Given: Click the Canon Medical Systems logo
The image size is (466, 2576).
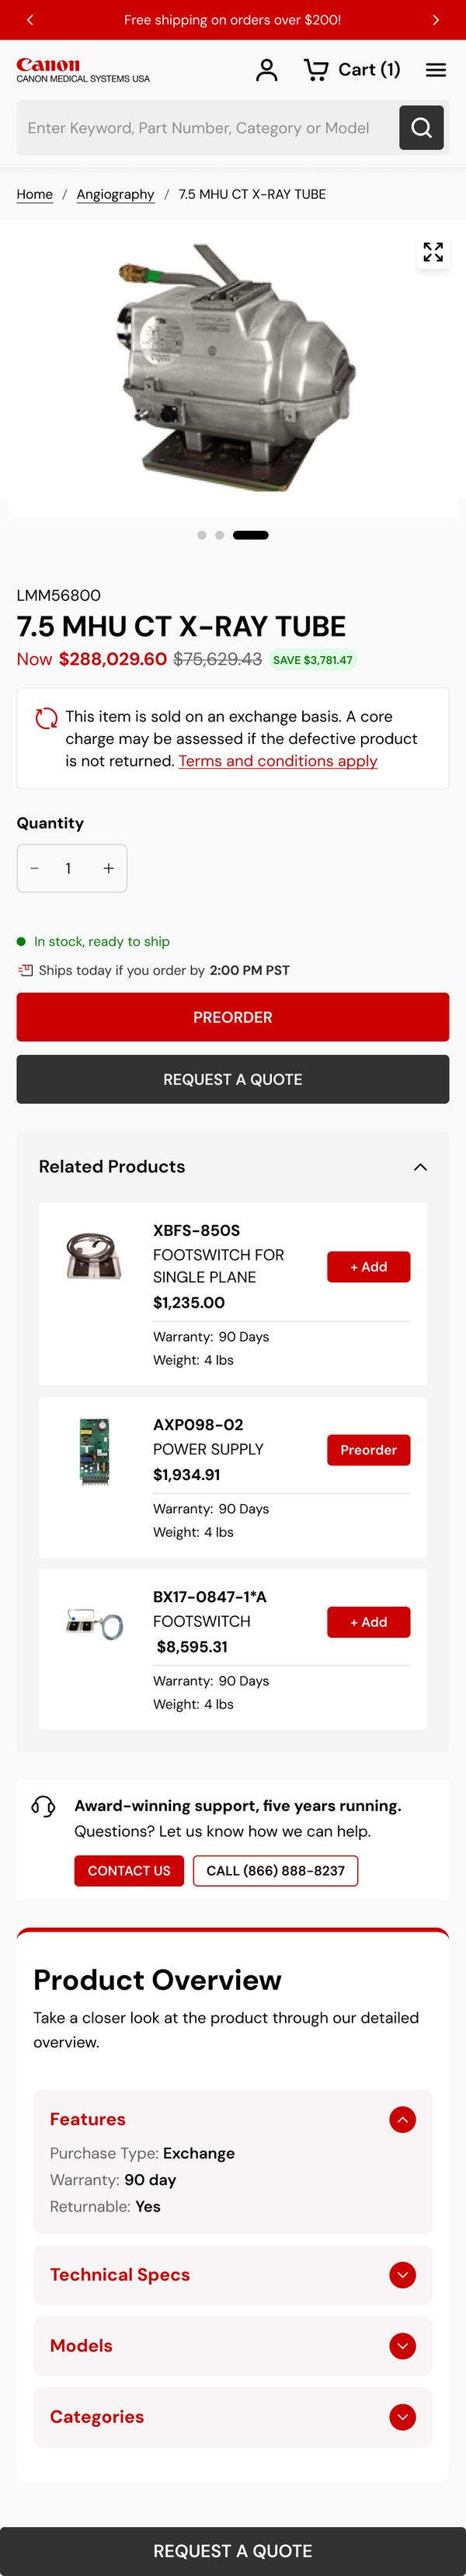Looking at the screenshot, I should pos(83,70).
